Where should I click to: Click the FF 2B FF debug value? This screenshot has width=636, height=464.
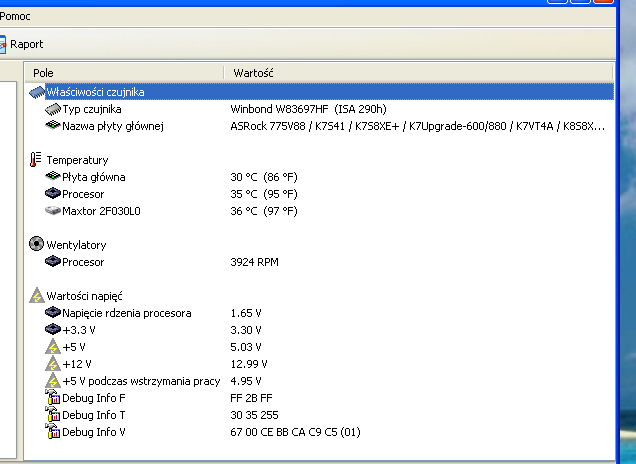point(251,398)
